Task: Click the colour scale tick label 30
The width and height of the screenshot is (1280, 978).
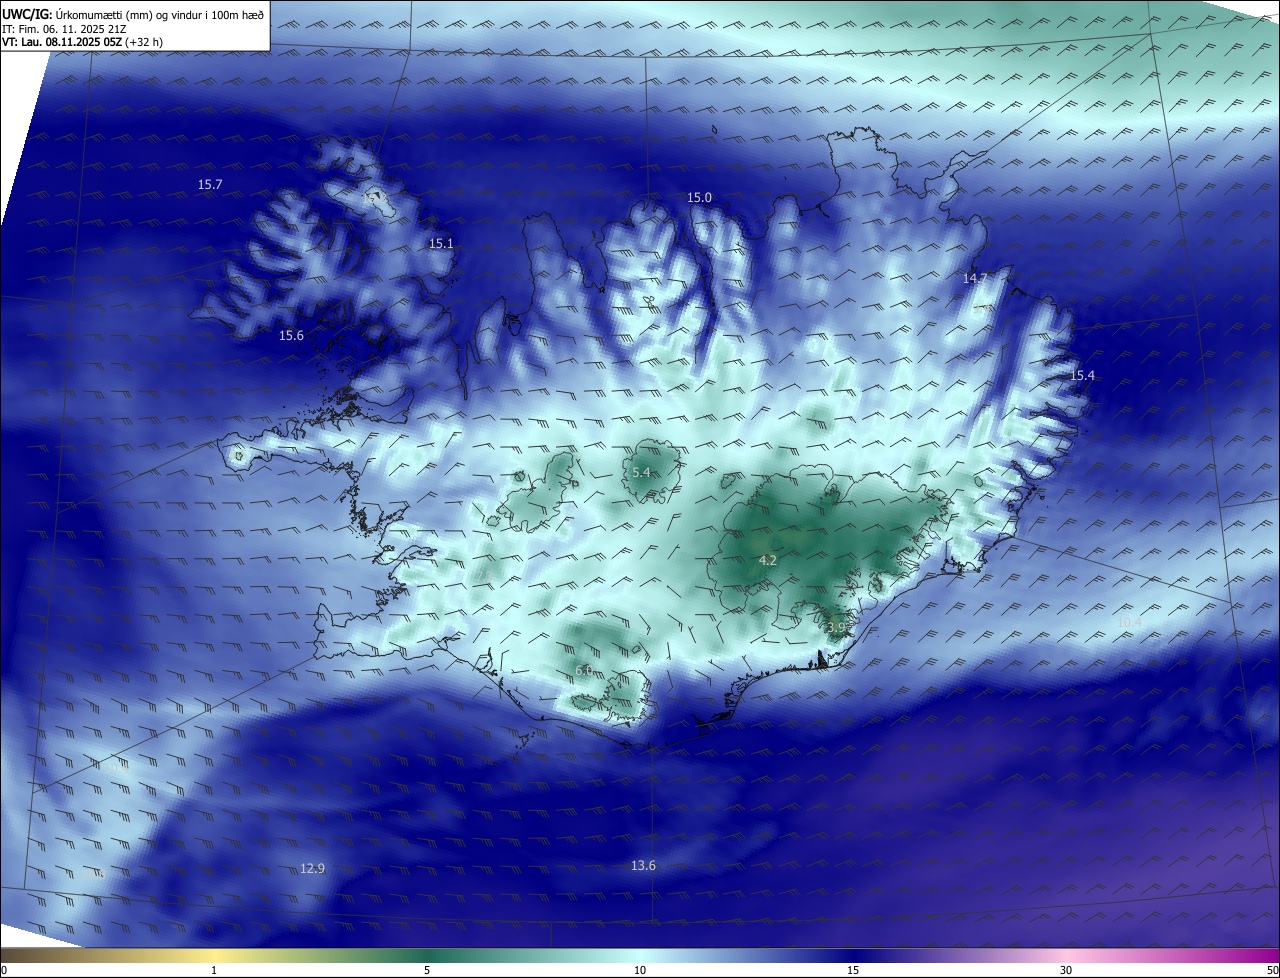Action: click(x=1066, y=970)
